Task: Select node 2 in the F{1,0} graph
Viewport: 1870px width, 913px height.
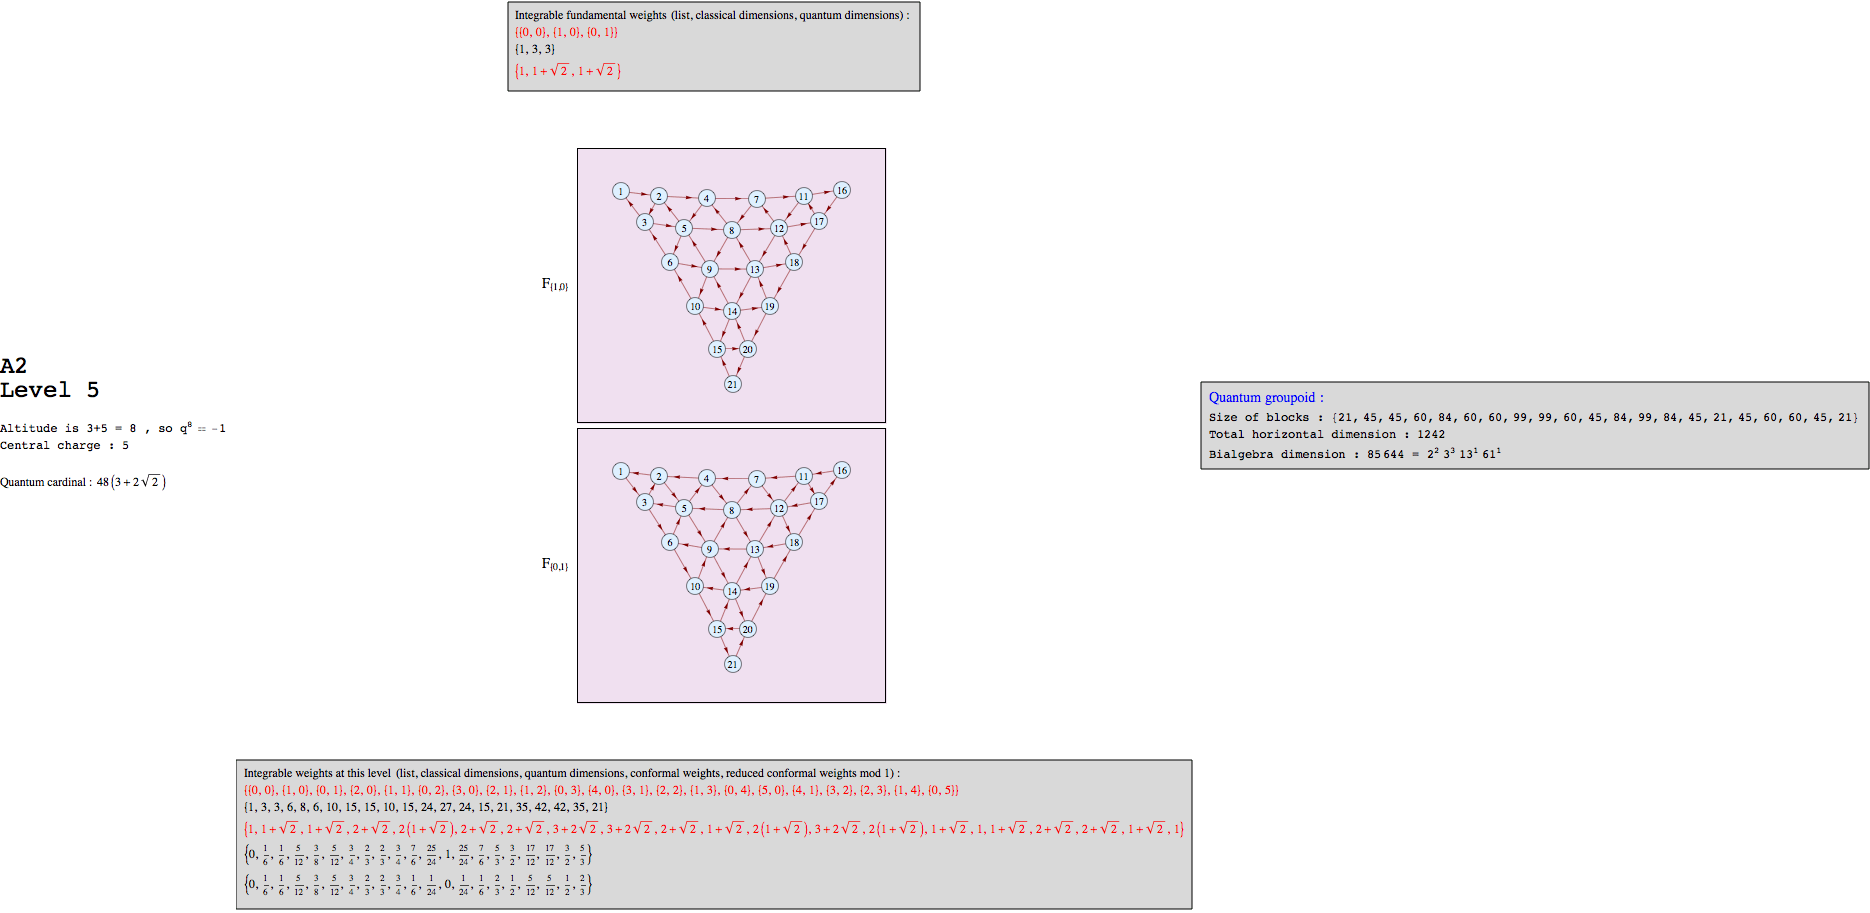Action: [x=659, y=196]
